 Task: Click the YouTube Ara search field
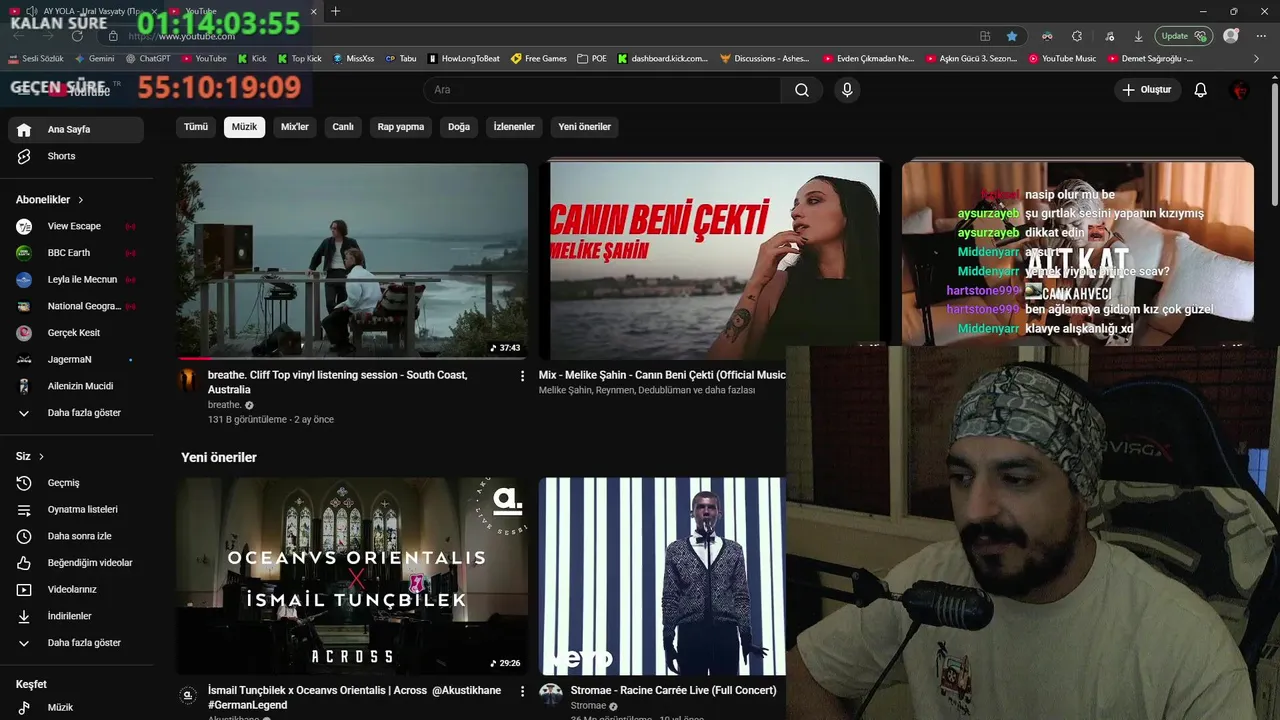(603, 90)
